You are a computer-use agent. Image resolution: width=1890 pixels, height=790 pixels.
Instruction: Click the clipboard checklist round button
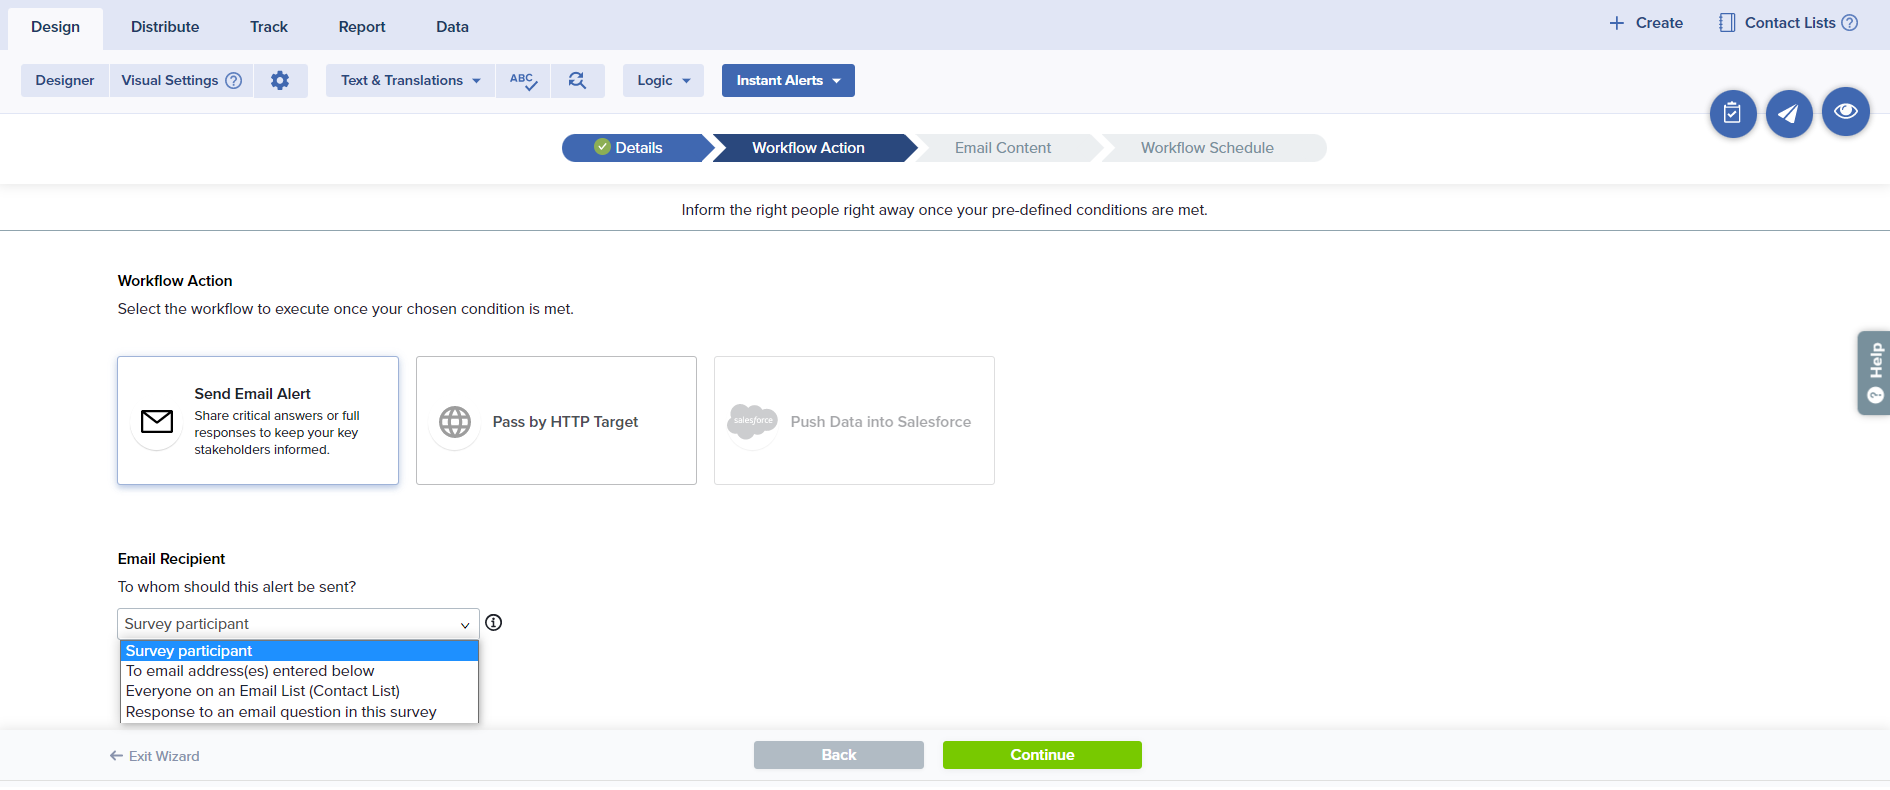click(1732, 114)
